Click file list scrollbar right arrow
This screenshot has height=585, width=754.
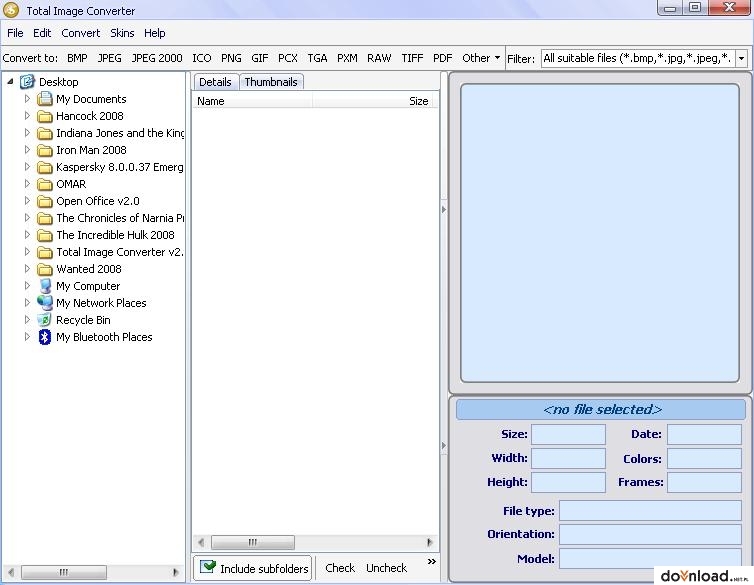(x=430, y=542)
